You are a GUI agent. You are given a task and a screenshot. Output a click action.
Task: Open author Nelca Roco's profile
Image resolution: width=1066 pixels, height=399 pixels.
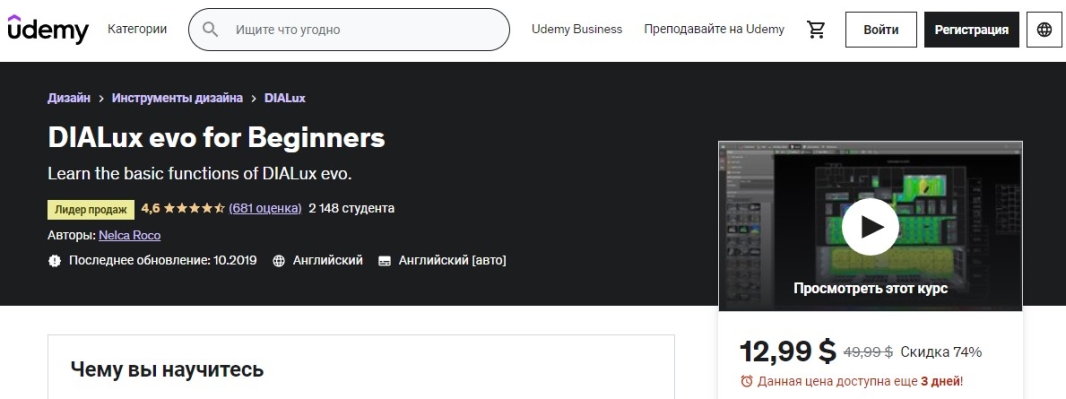coord(129,235)
